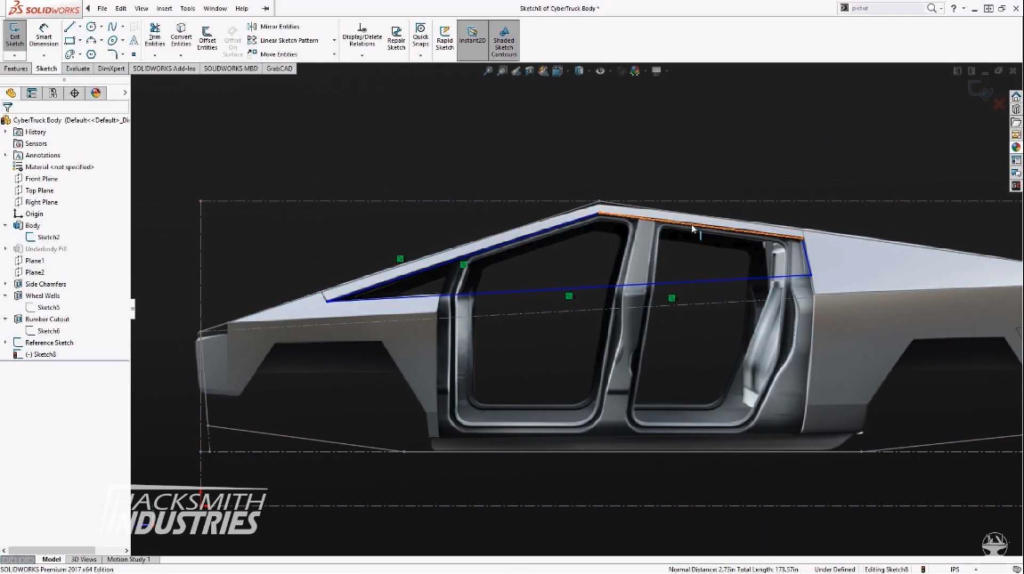Expand the Side Chamfers feature

point(6,284)
